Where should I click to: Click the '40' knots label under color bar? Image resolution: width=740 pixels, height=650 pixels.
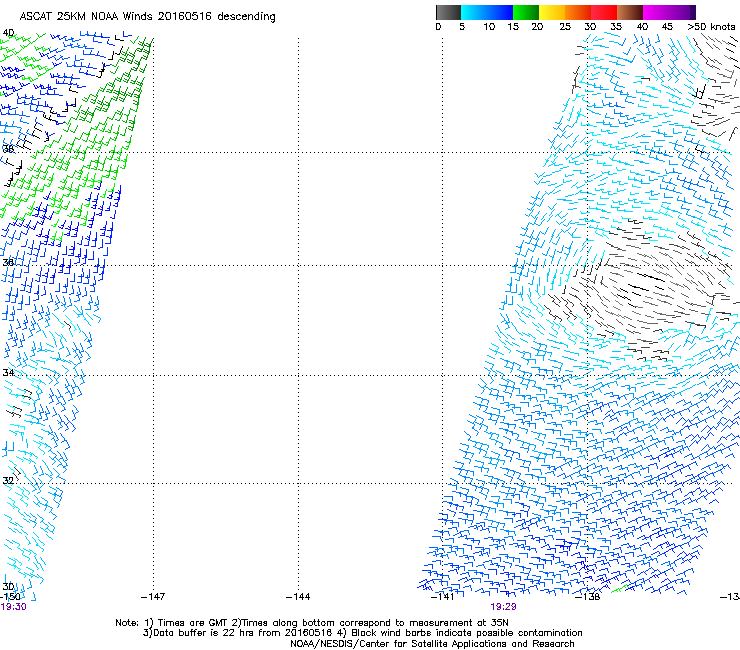[x=642, y=27]
